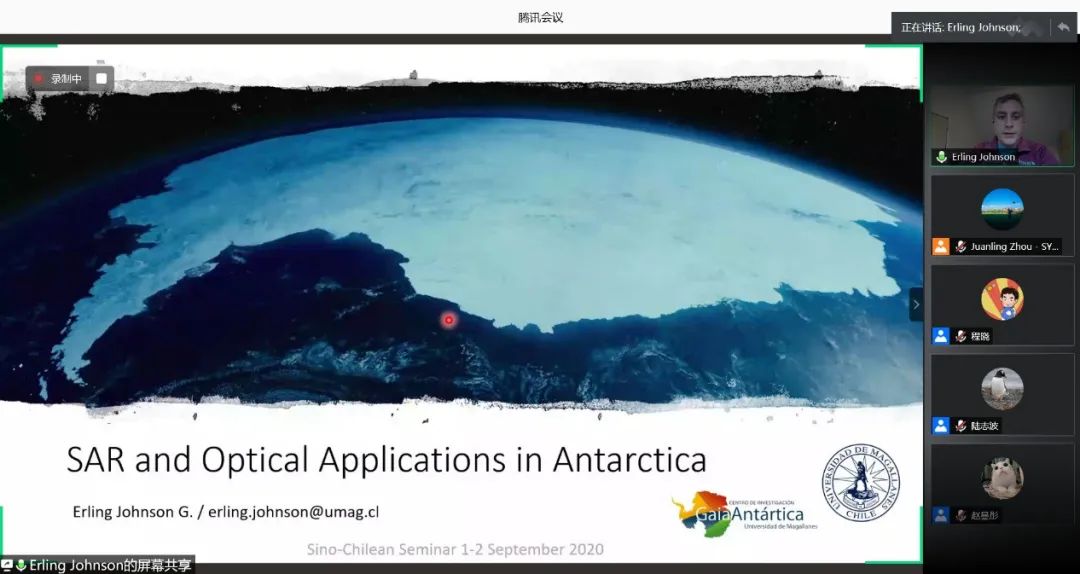Click the muted microphone icon for Juanling Zhou
Image resolution: width=1080 pixels, height=574 pixels.
point(960,246)
